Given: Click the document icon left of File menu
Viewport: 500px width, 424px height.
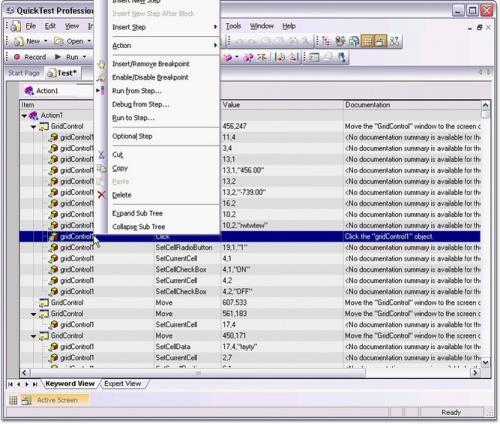Looking at the screenshot, I should [15, 26].
